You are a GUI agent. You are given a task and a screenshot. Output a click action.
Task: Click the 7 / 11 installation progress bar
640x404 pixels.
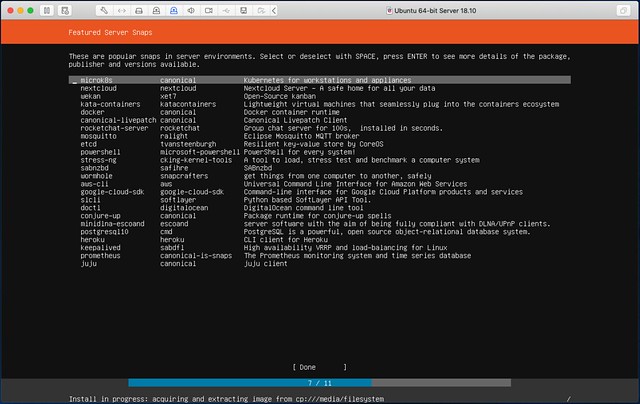point(320,383)
